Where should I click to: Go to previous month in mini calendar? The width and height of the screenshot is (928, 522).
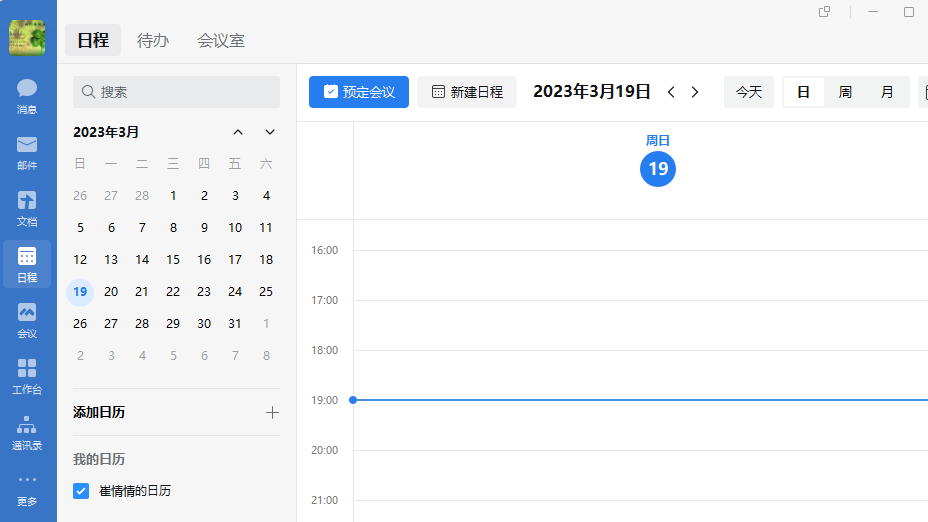coord(238,132)
